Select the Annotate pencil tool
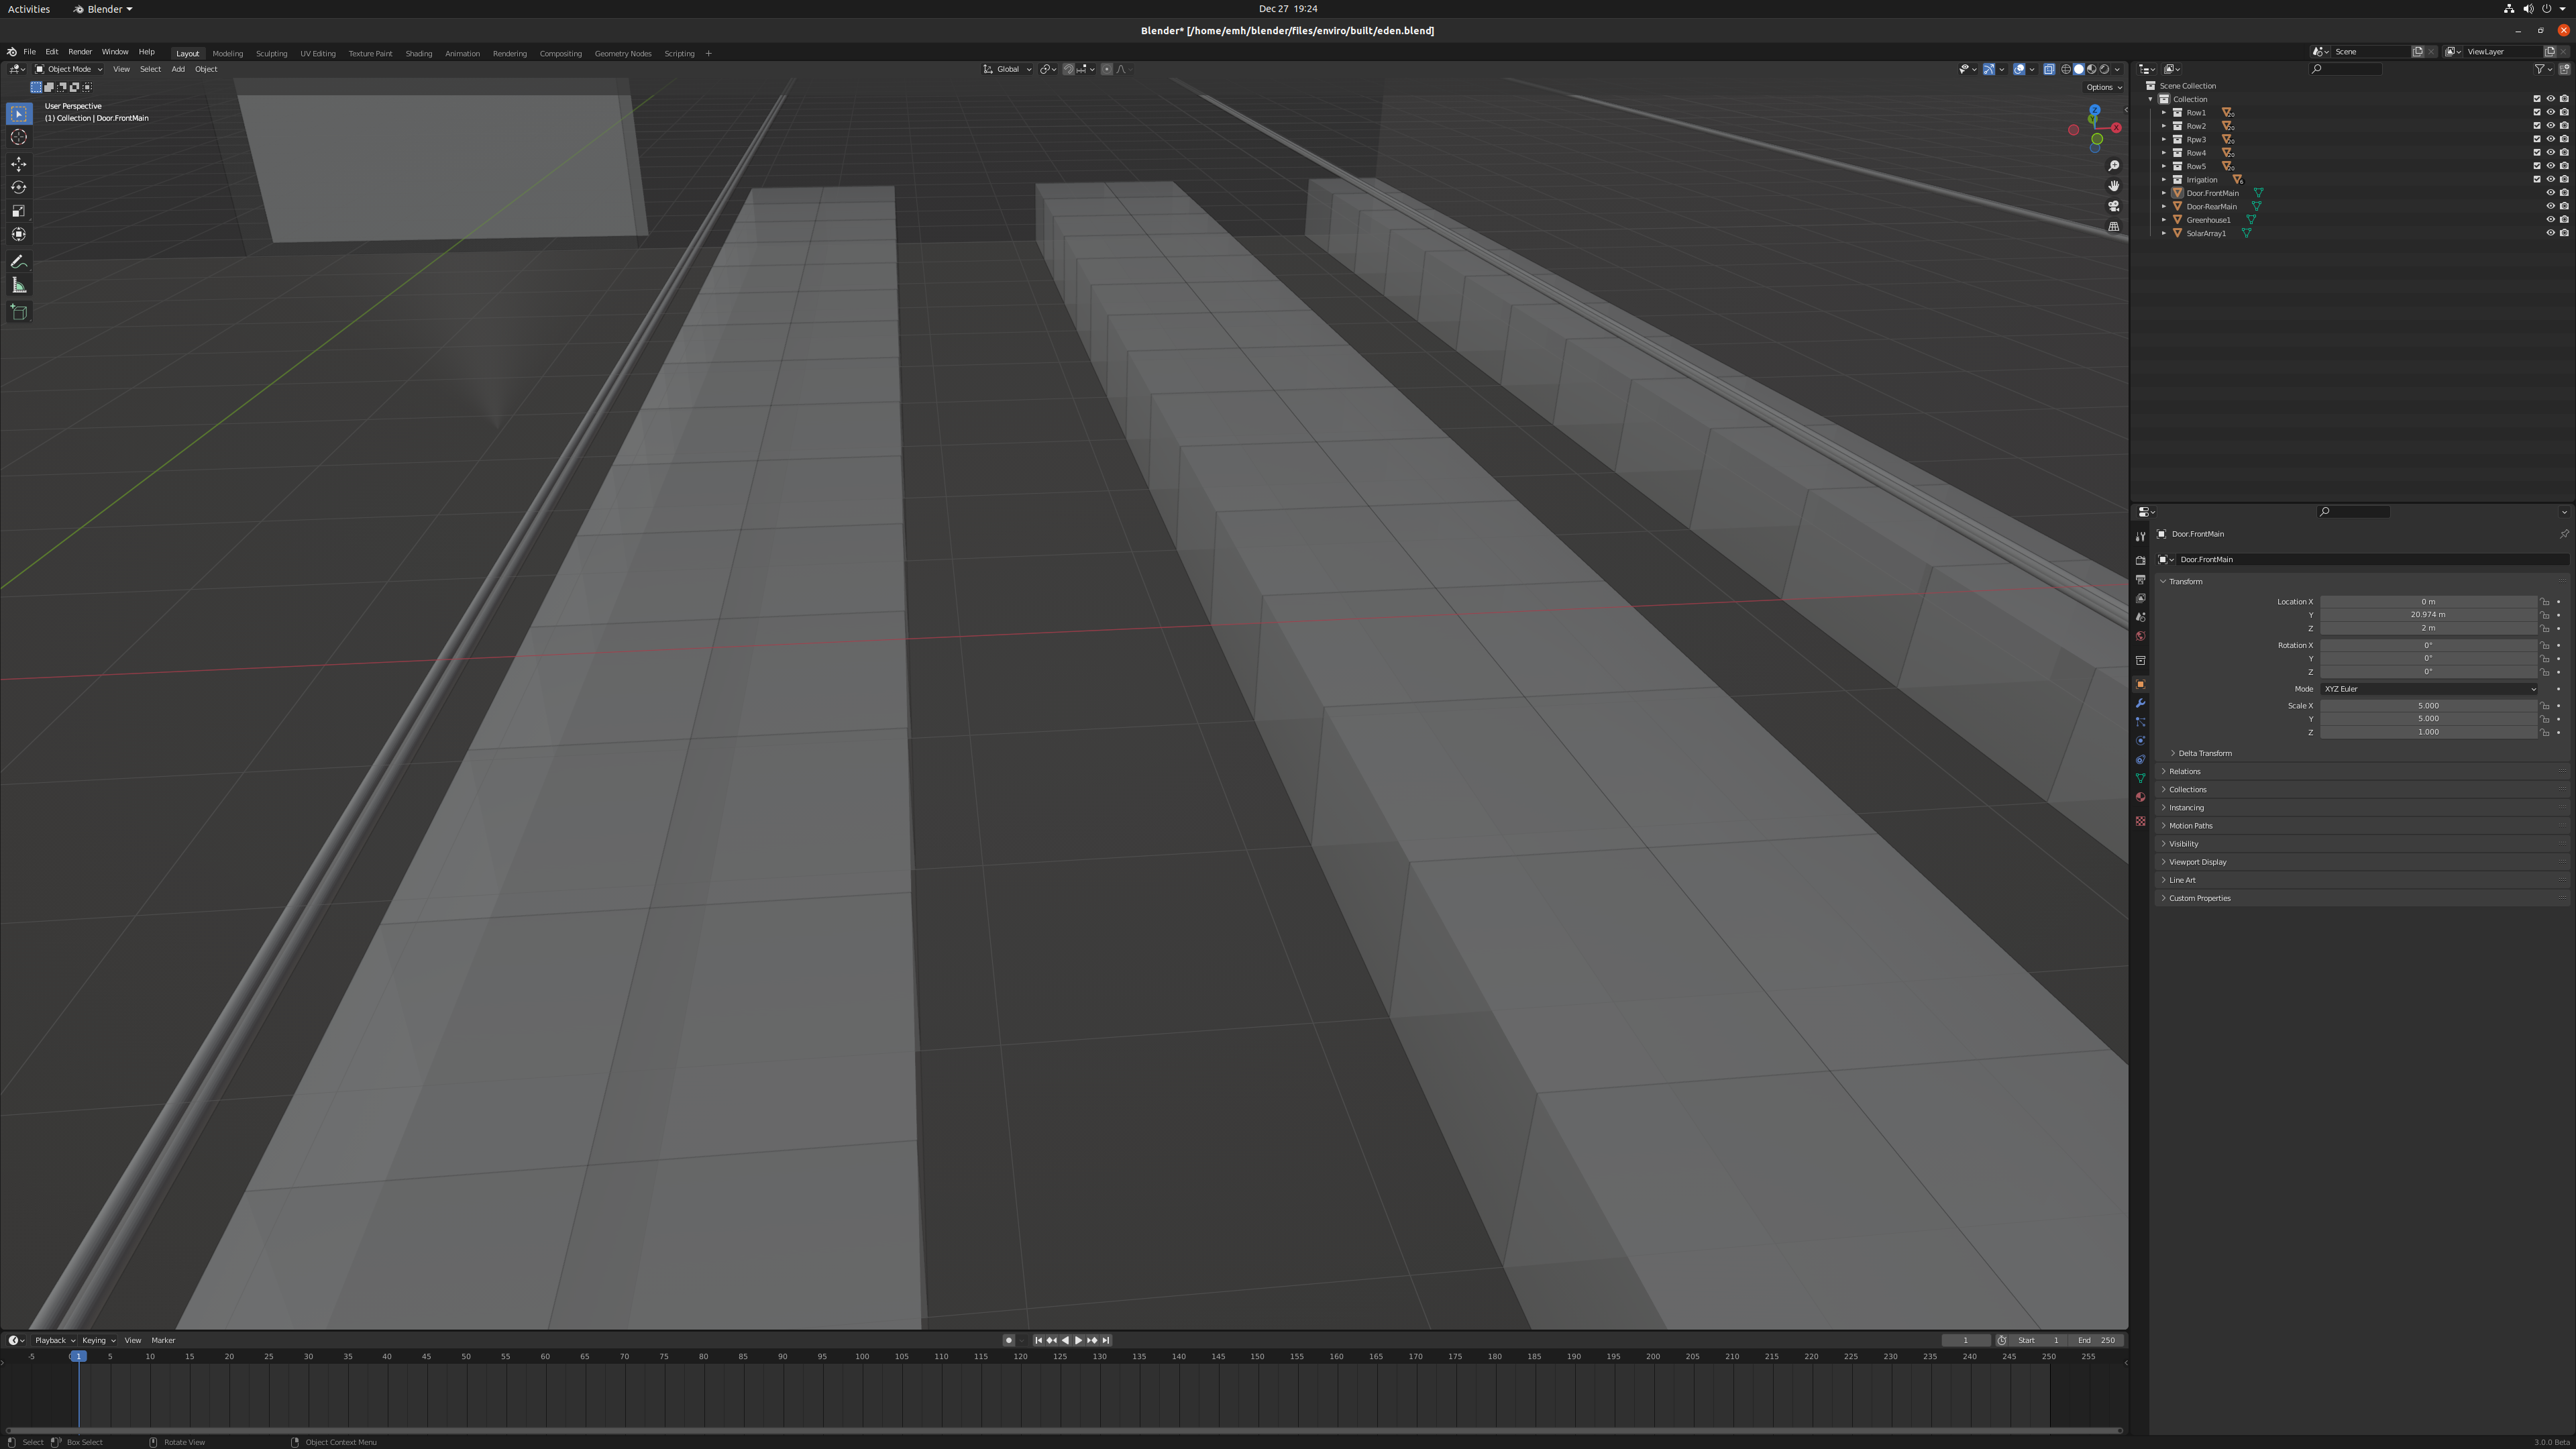2576x1449 pixels. click(19, 262)
